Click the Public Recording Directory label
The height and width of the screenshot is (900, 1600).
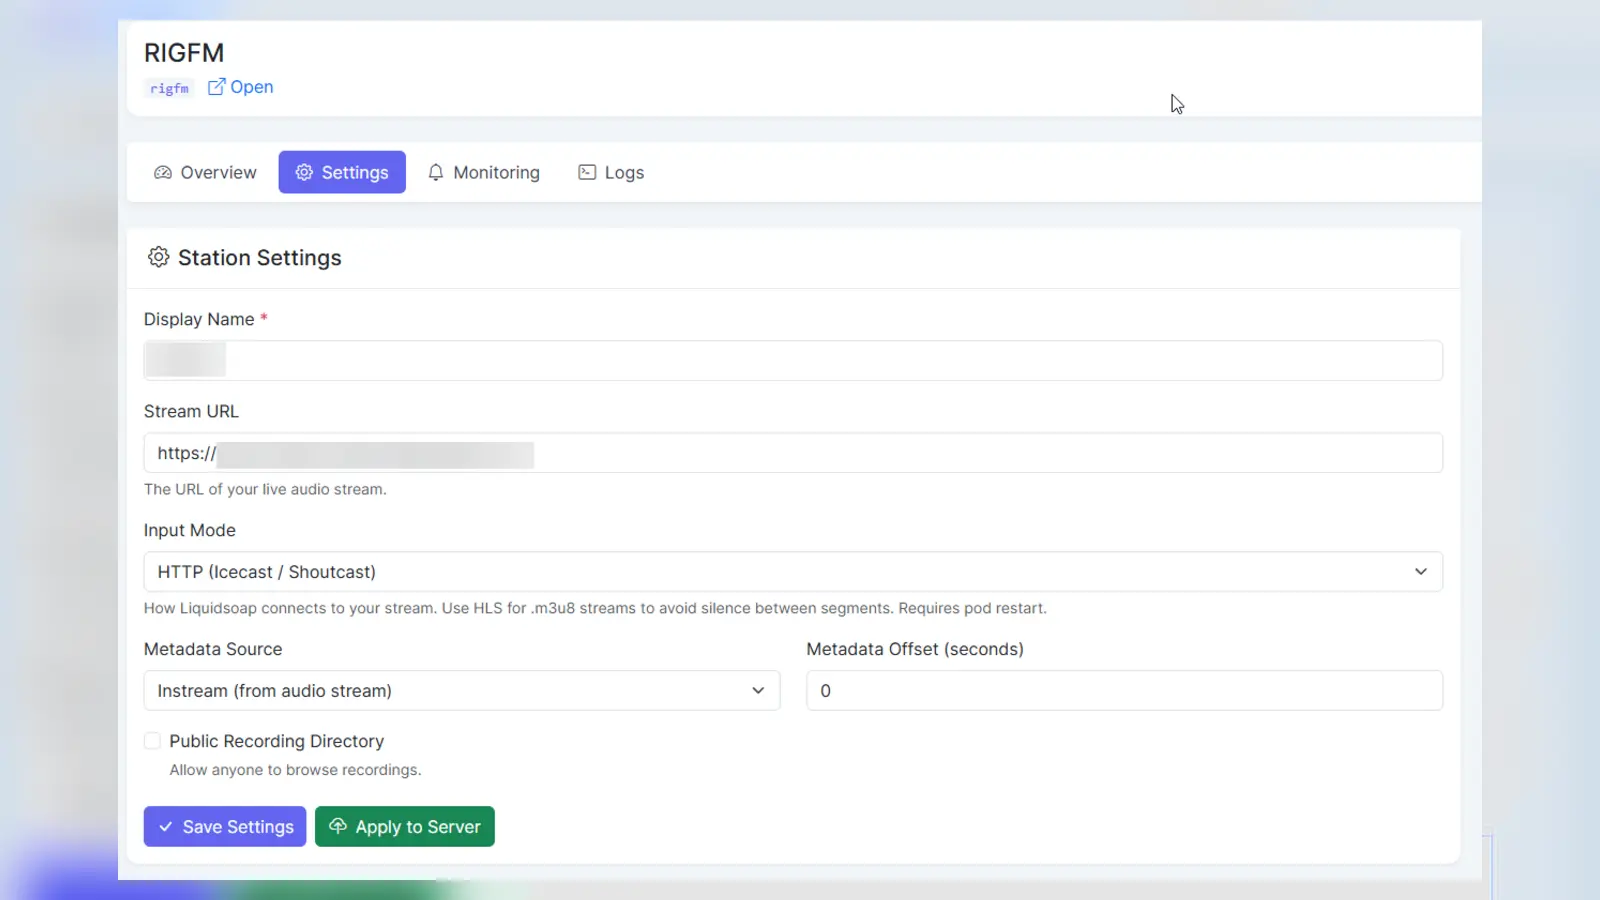[x=277, y=741]
